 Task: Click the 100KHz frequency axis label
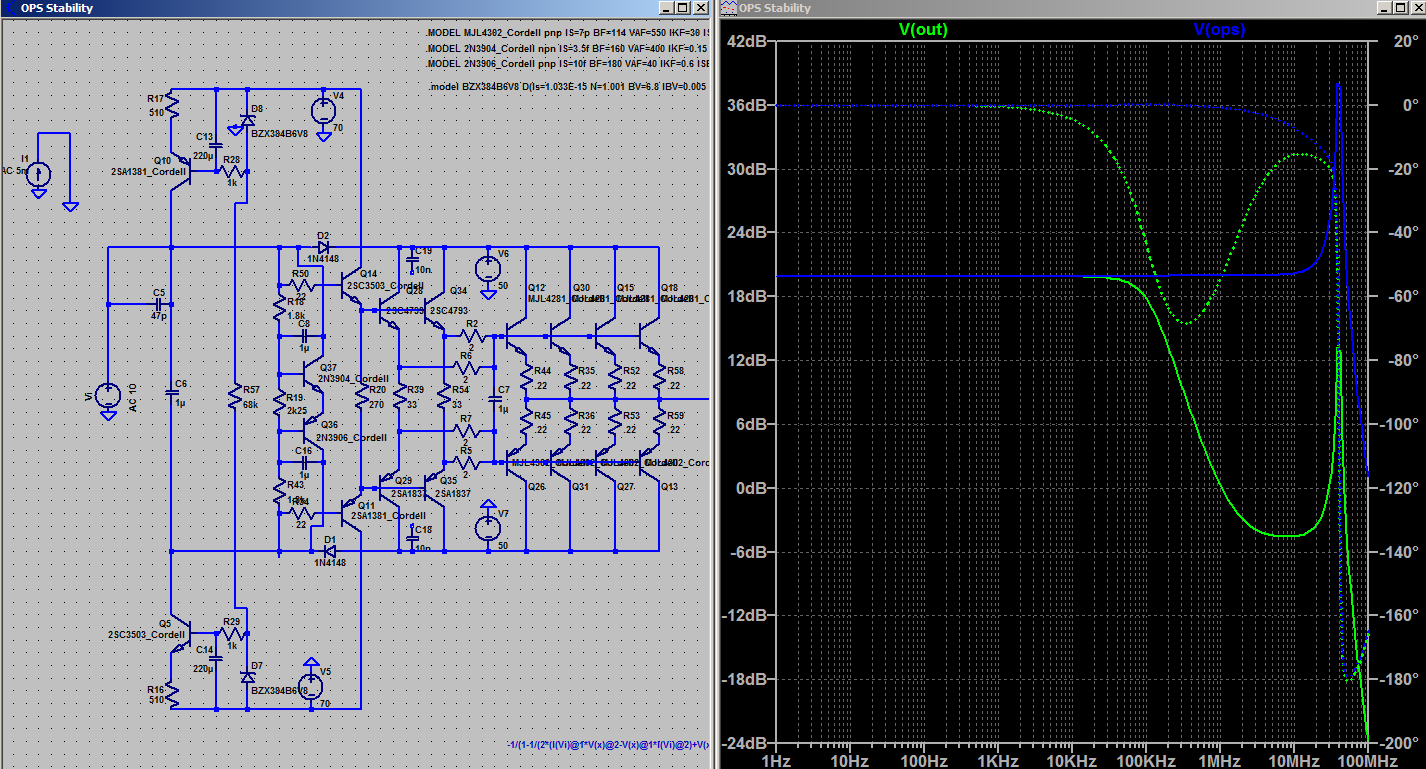[x=1146, y=761]
